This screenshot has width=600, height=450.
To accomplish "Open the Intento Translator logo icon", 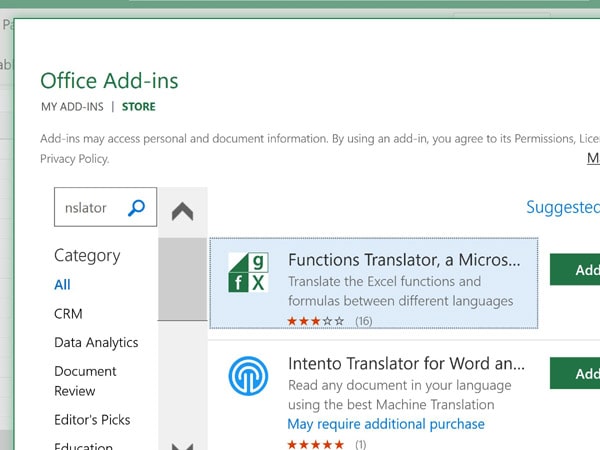I will [248, 376].
